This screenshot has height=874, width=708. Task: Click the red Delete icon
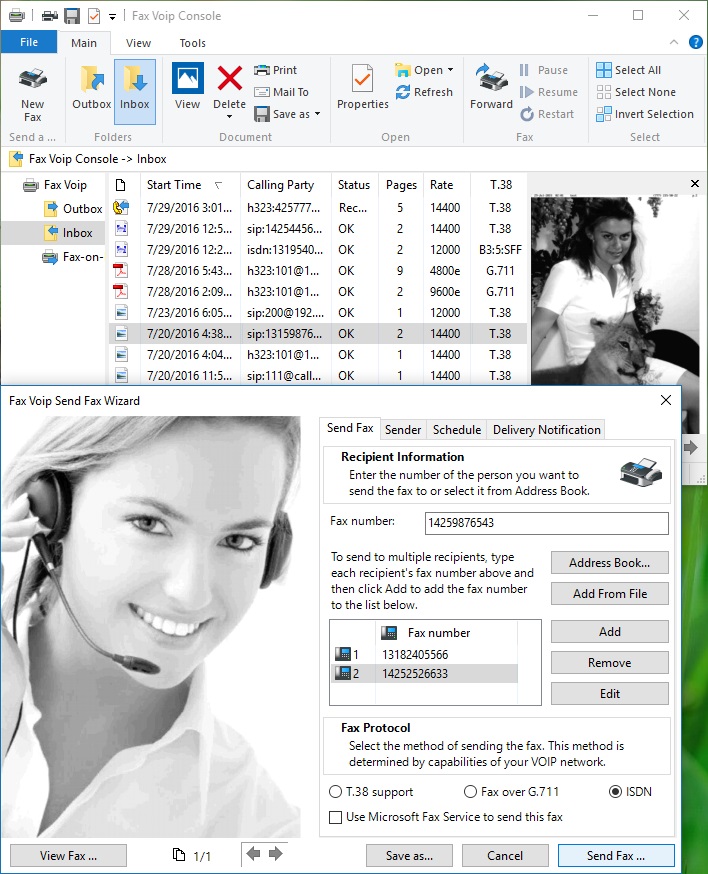[229, 79]
